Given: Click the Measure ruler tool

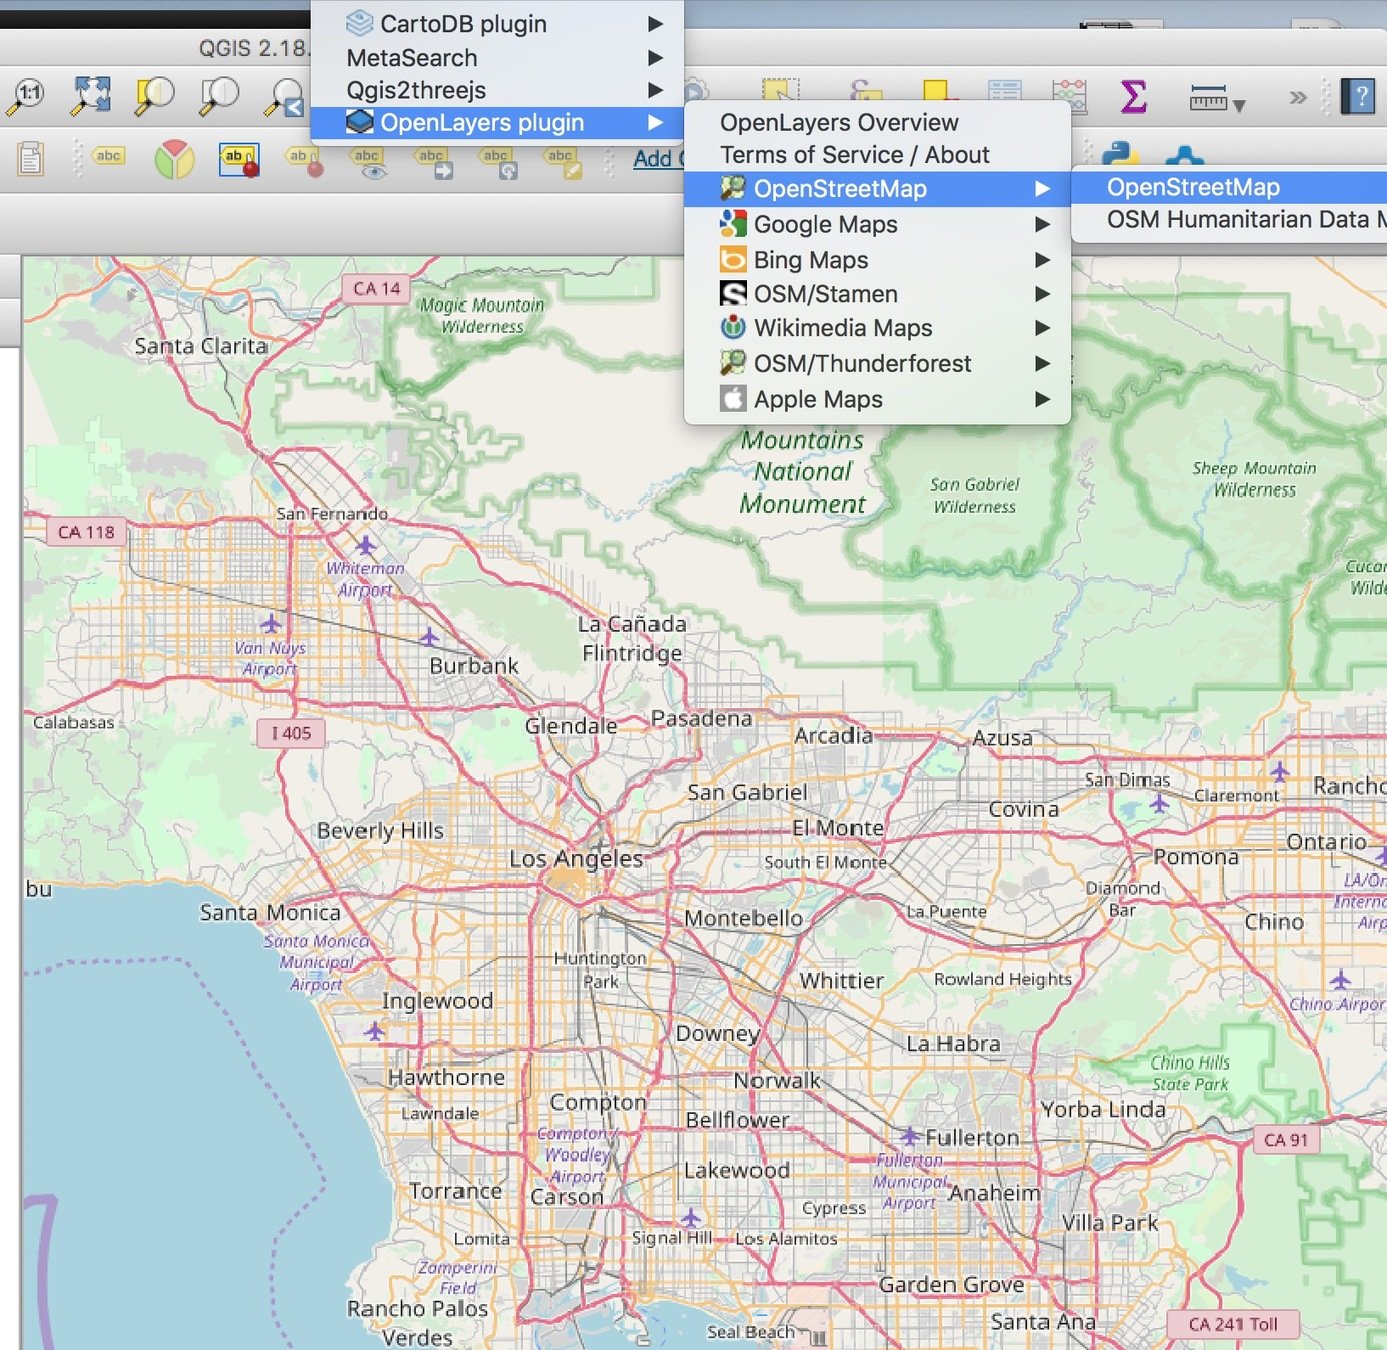Looking at the screenshot, I should point(1208,98).
